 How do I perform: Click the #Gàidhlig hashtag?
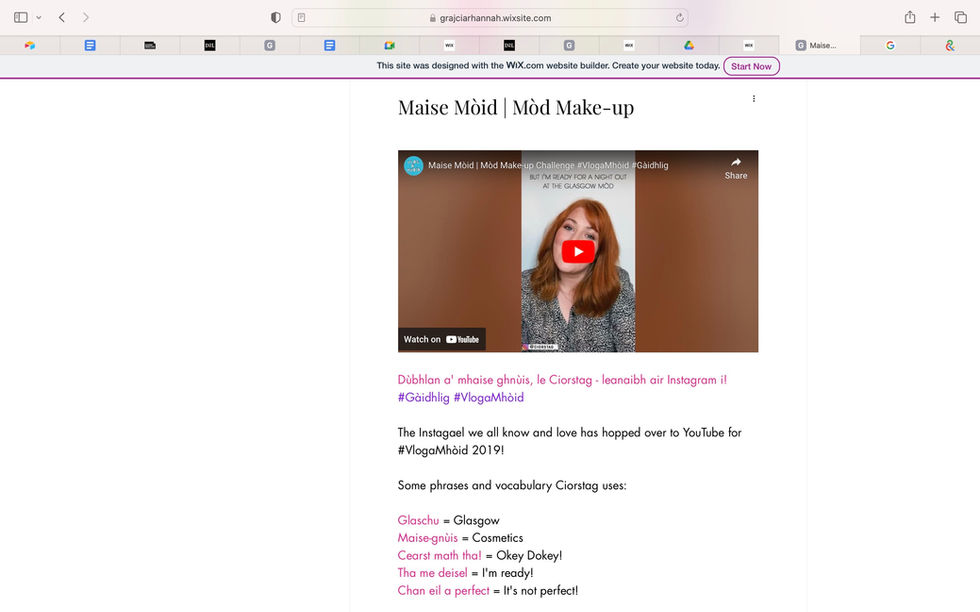point(424,398)
